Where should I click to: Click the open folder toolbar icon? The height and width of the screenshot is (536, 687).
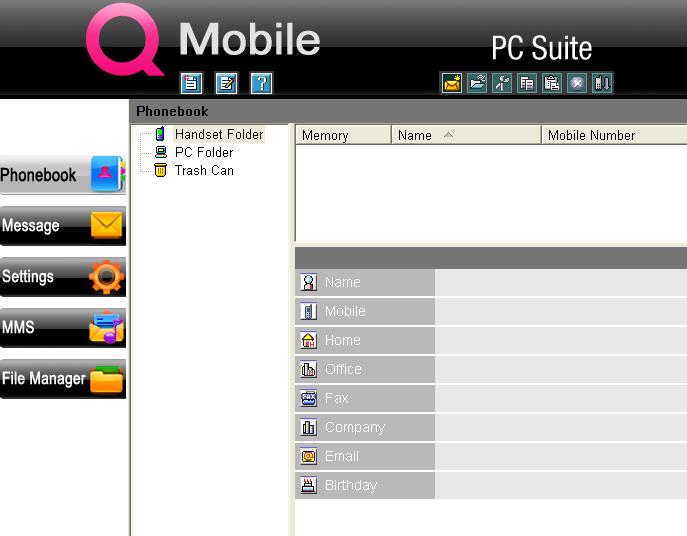coord(477,83)
